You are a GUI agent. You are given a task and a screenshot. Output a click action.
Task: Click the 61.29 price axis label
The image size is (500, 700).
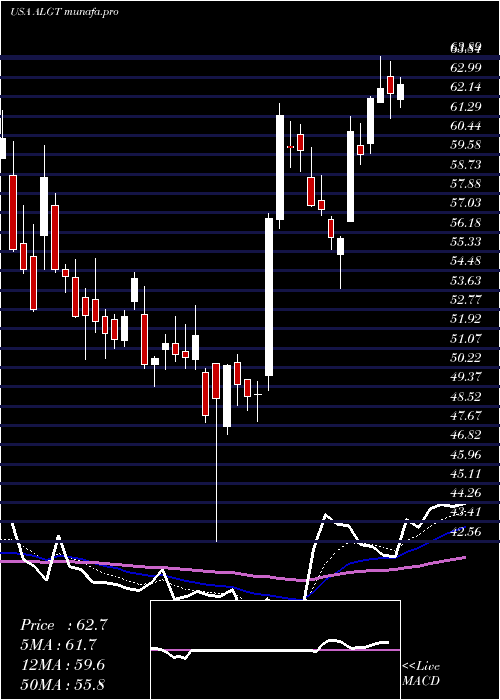(466, 107)
